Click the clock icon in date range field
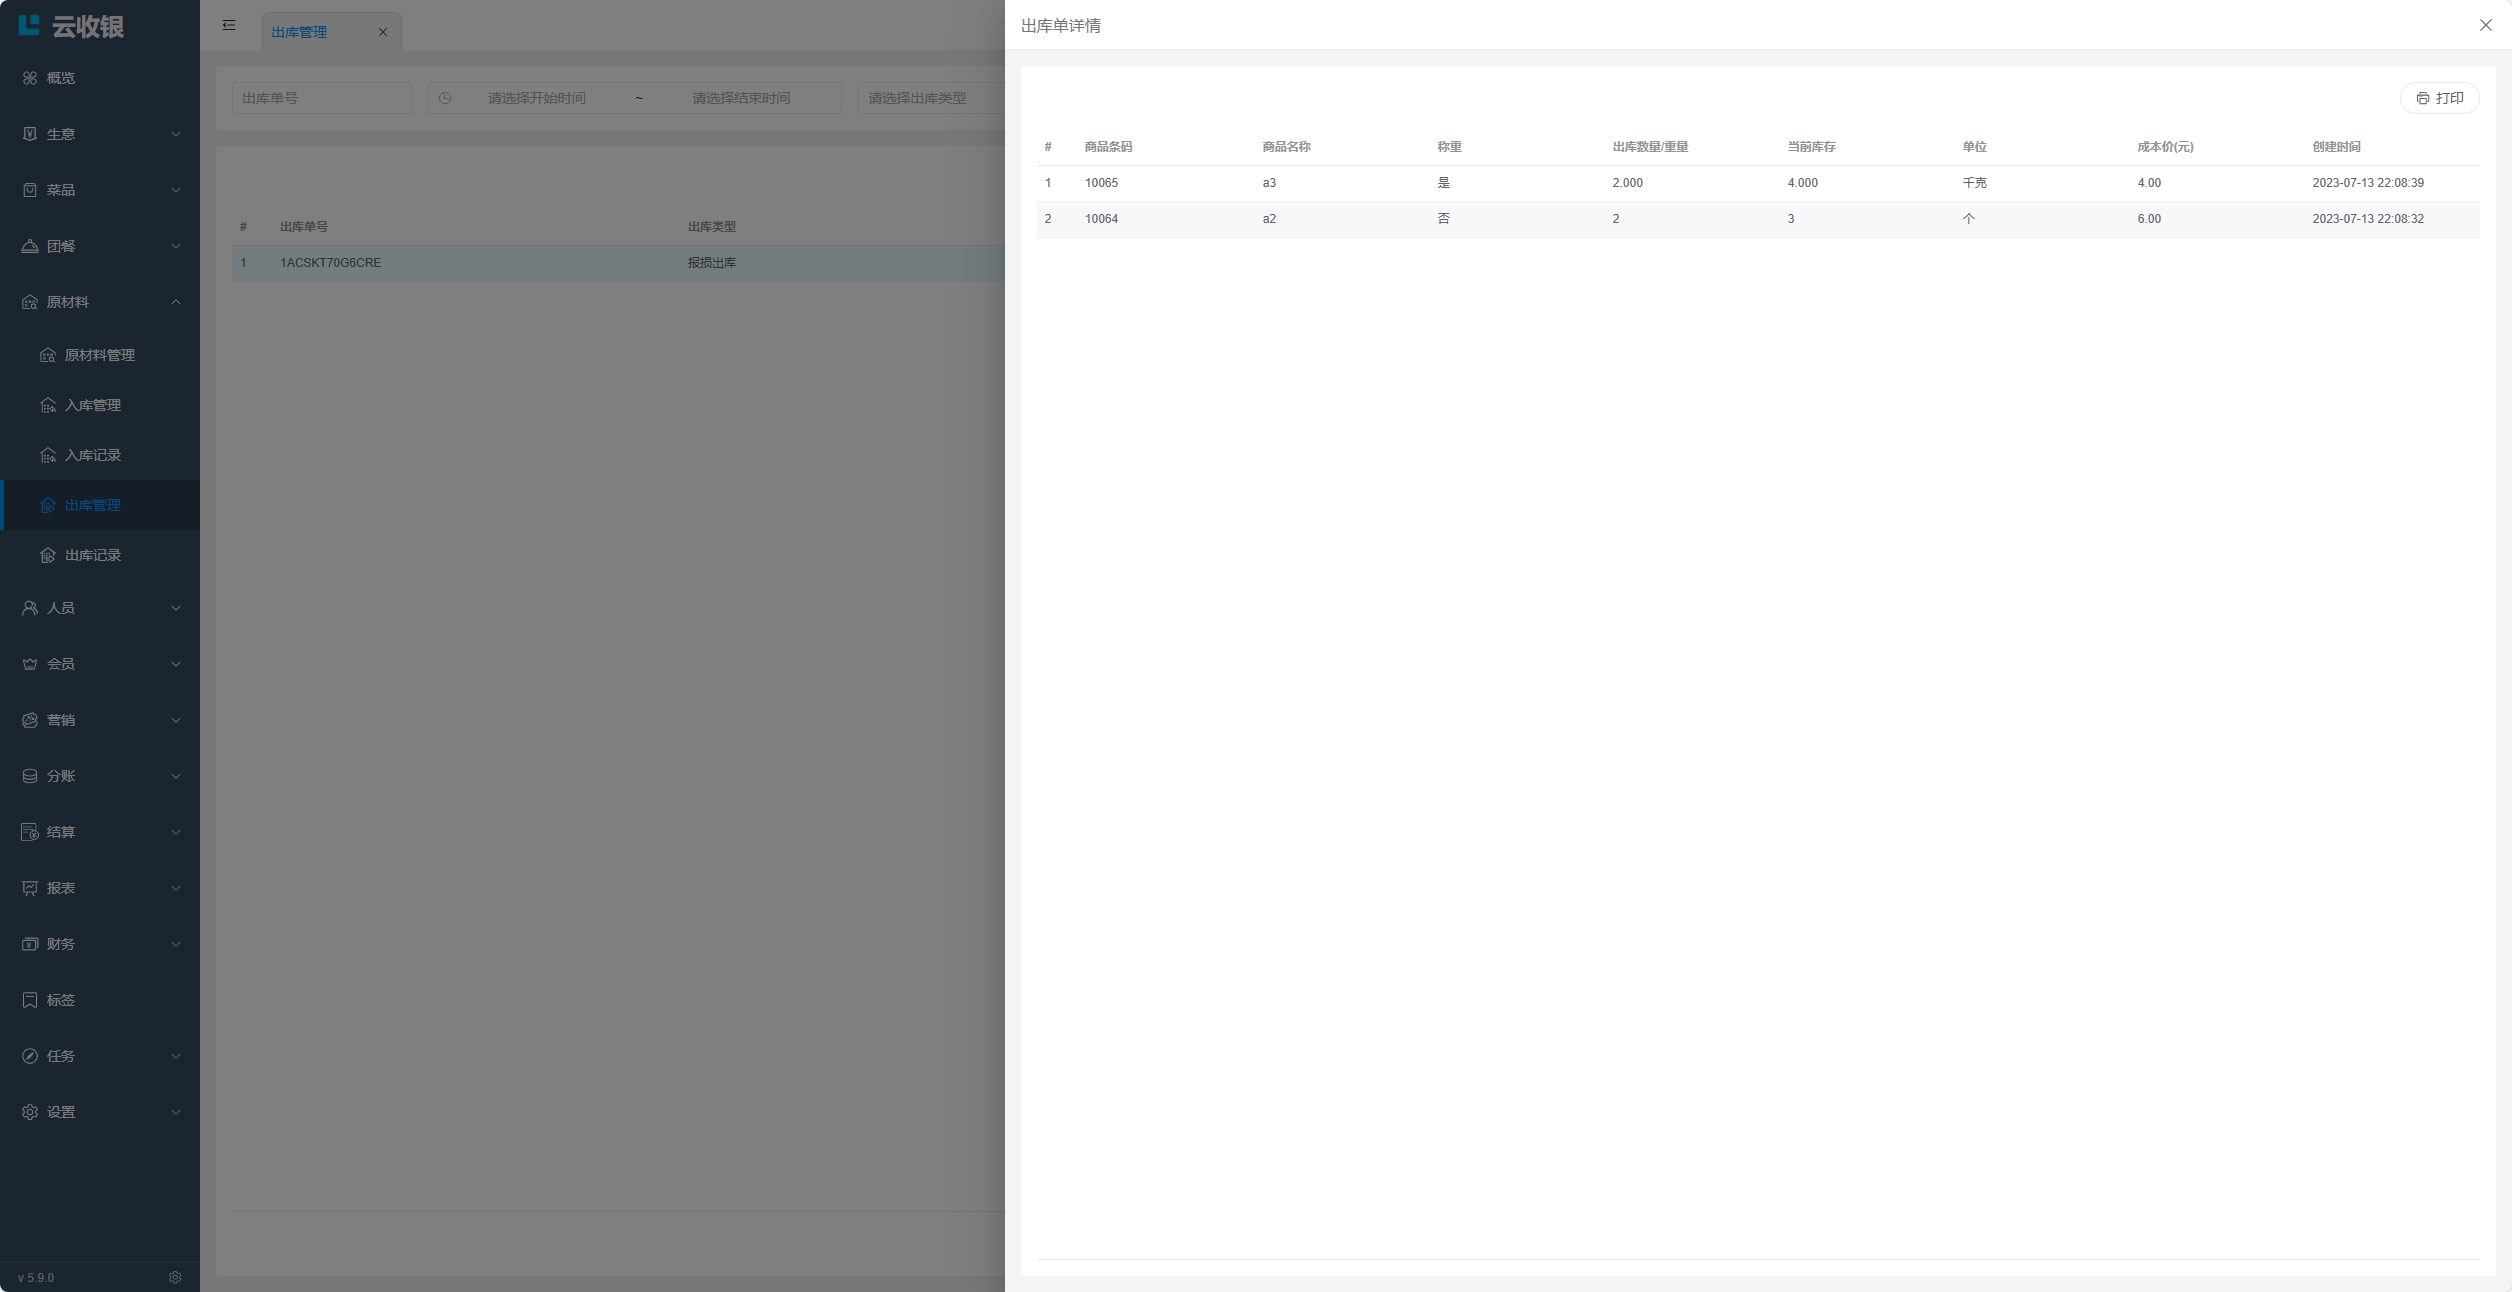The image size is (2512, 1292). click(445, 98)
